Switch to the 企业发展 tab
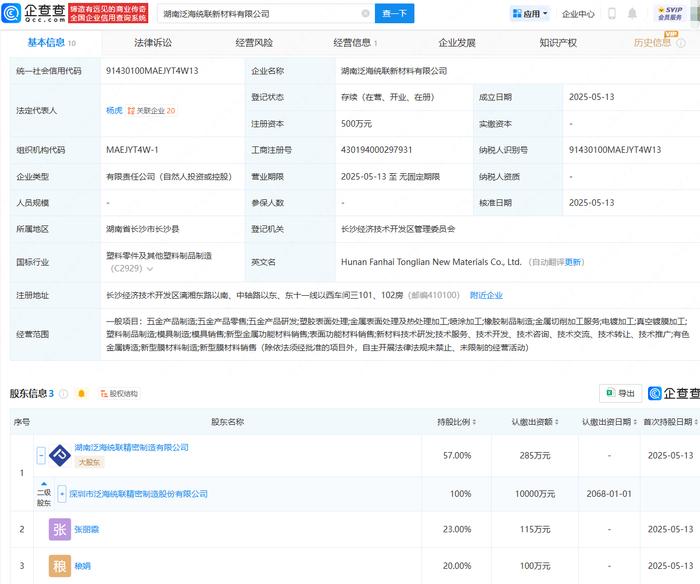This screenshot has width=700, height=584. (457, 43)
